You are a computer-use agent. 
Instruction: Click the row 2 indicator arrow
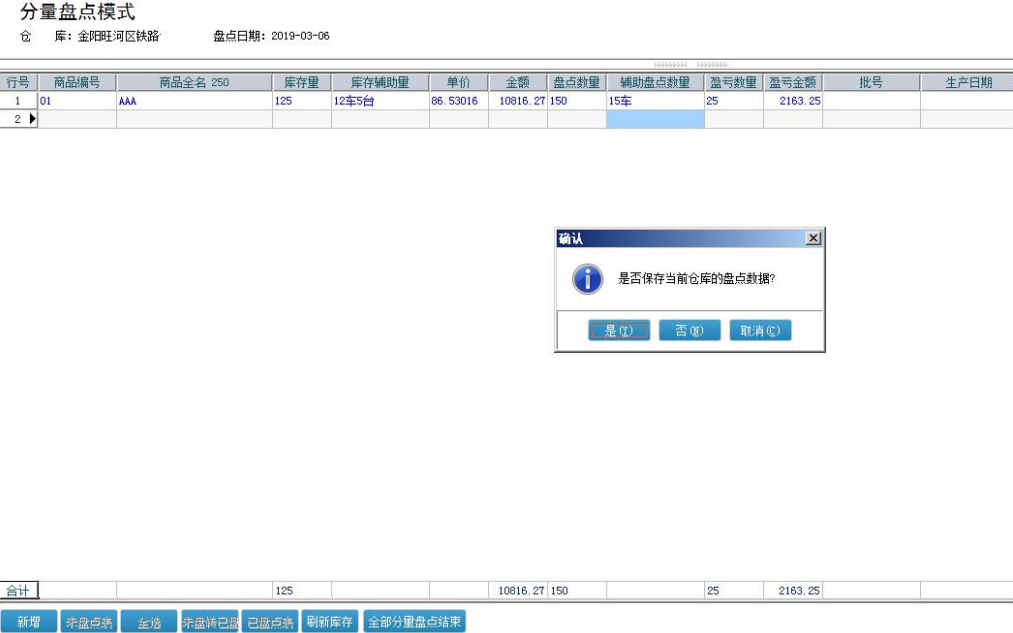click(x=32, y=119)
